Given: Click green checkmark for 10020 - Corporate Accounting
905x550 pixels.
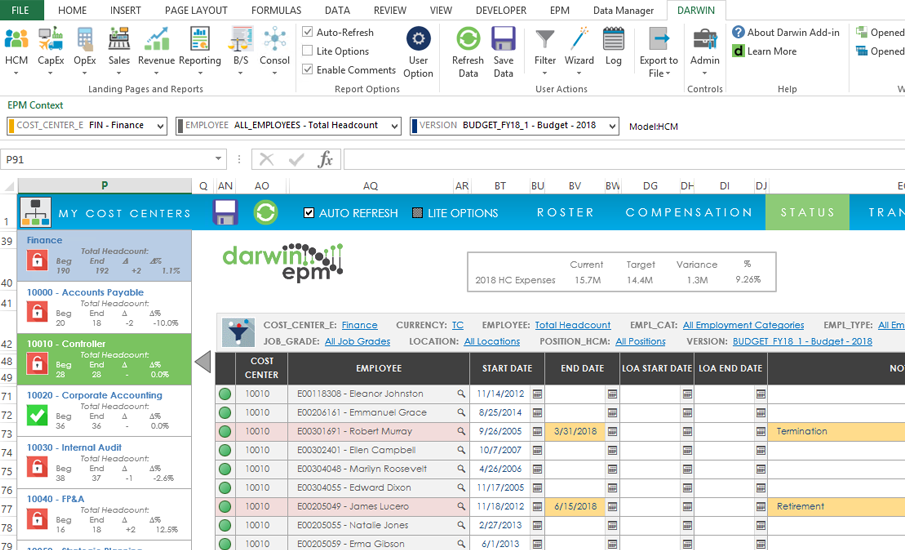Looking at the screenshot, I should (38, 416).
